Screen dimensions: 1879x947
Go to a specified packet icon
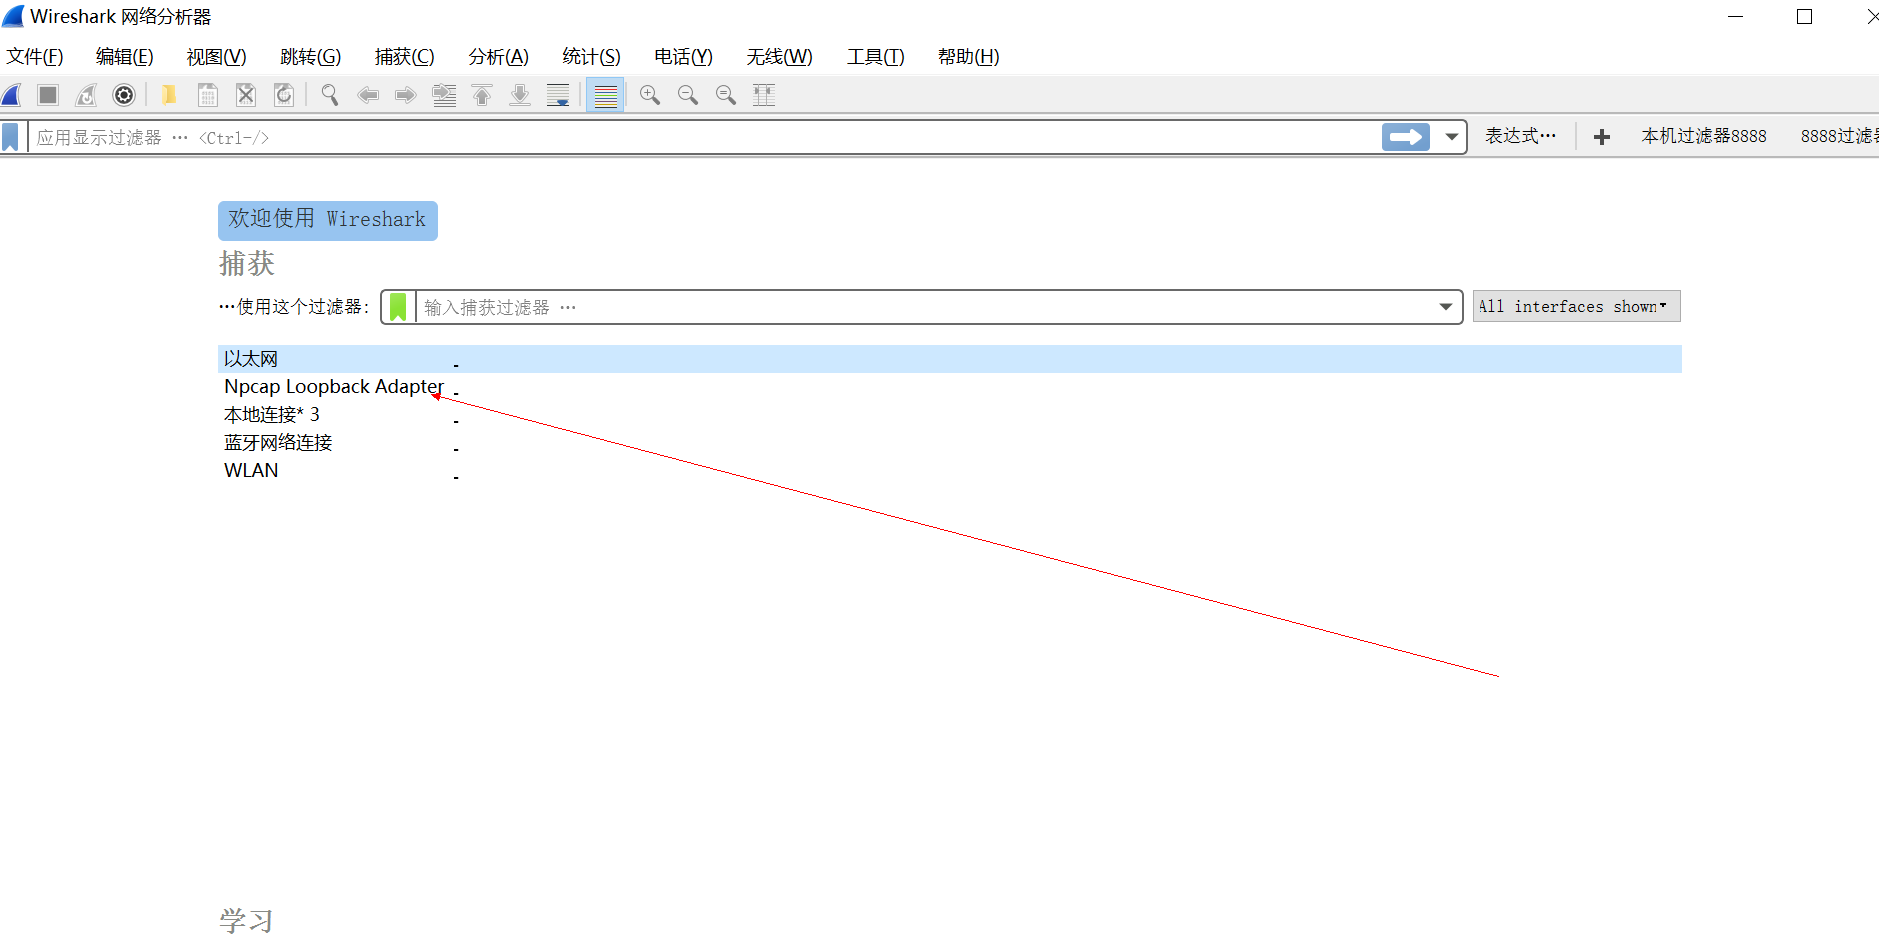tap(444, 95)
